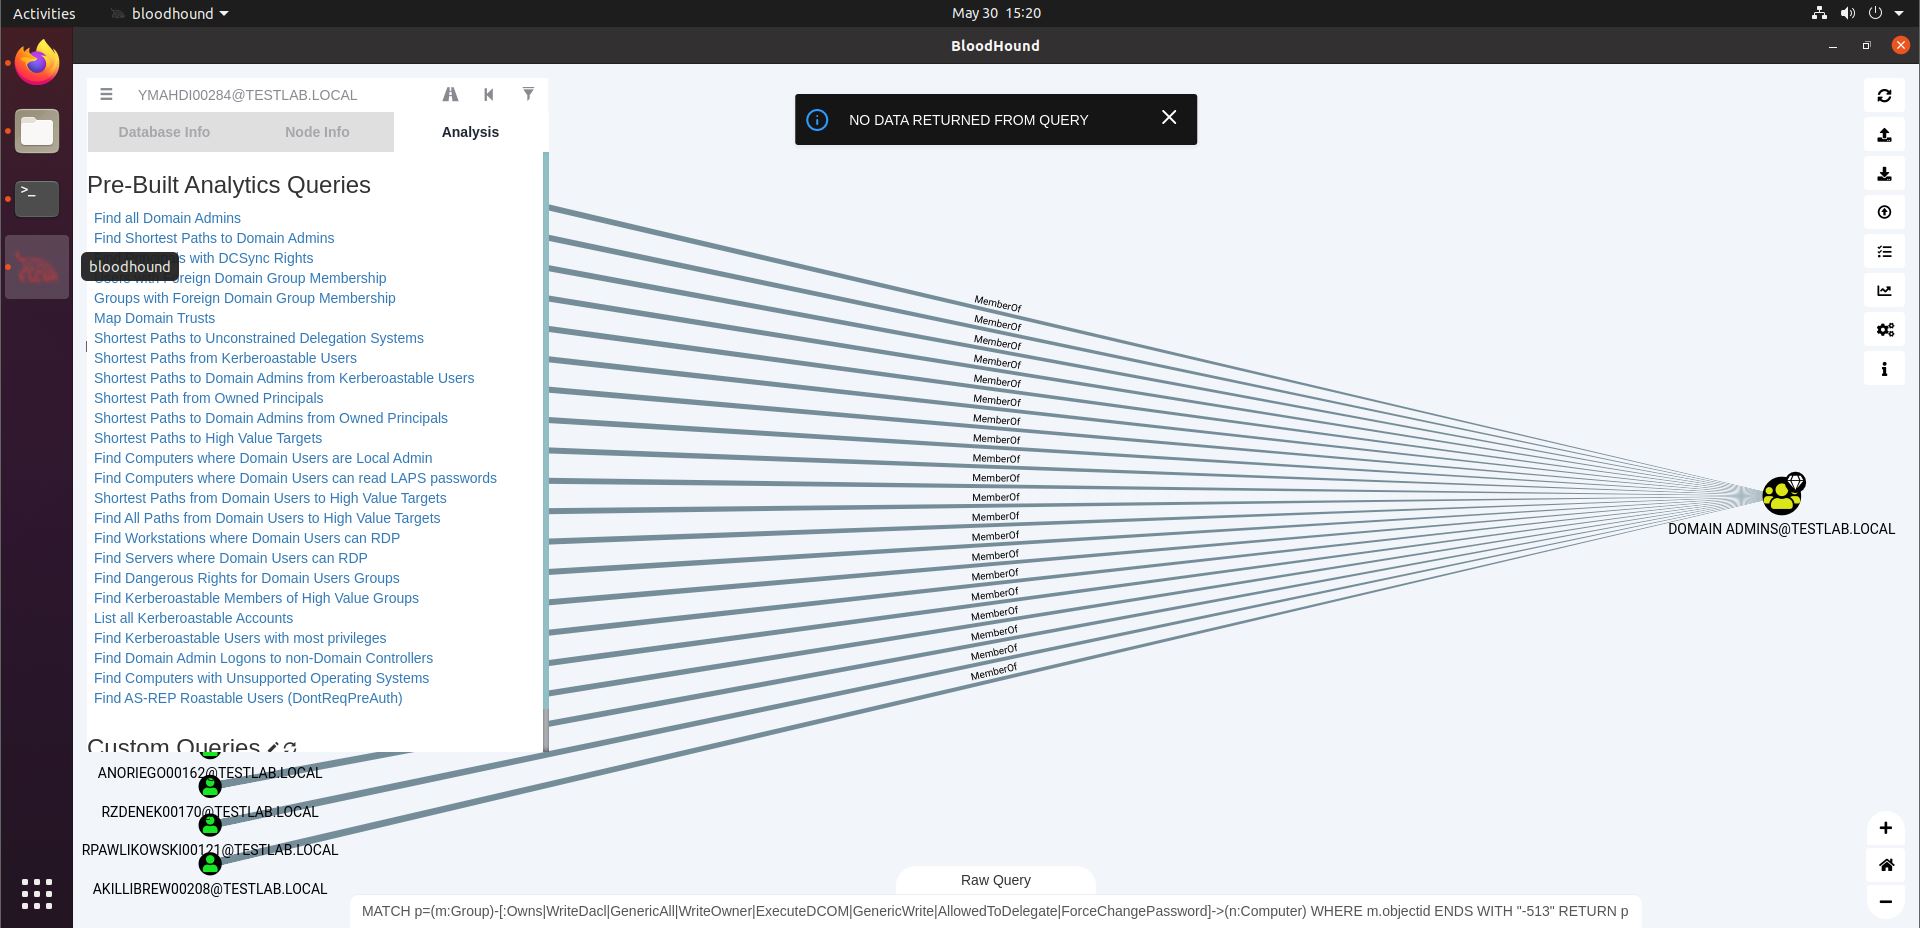This screenshot has width=1920, height=928.
Task: Run Find Domain Admin Logons to non-Domain Controllers
Action: 263,658
